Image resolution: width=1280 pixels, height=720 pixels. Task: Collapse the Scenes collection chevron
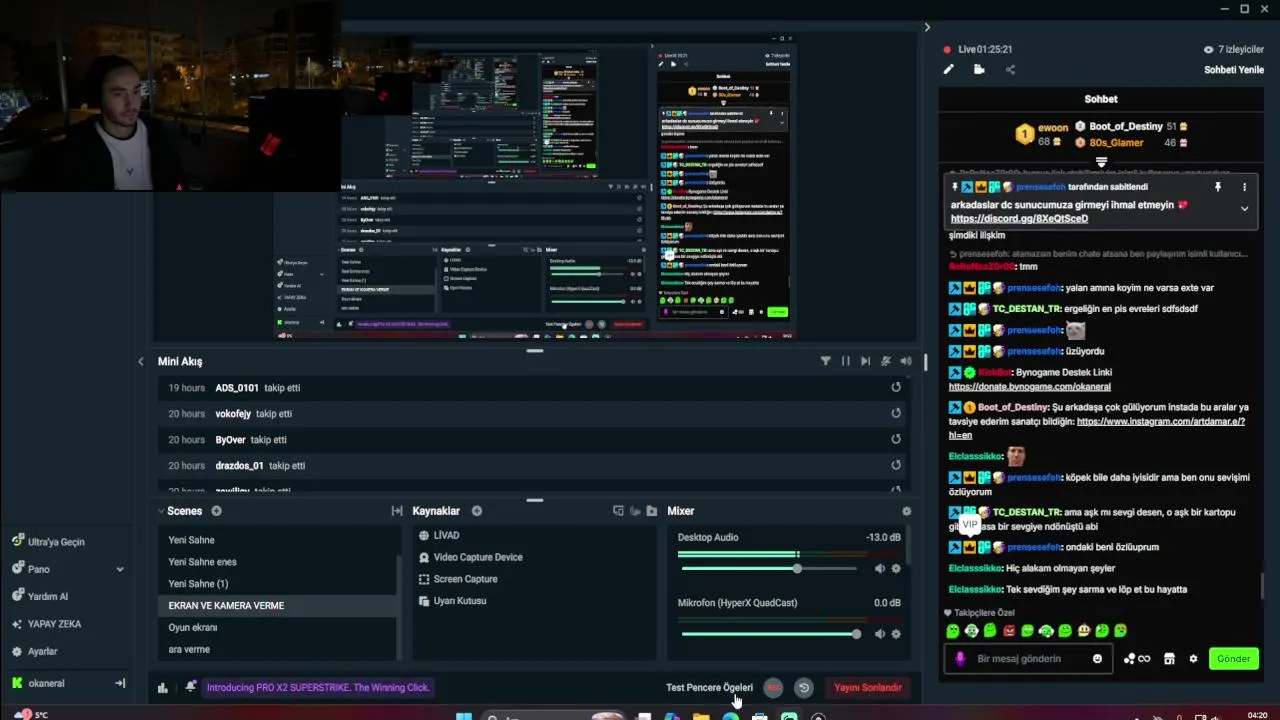tap(161, 511)
